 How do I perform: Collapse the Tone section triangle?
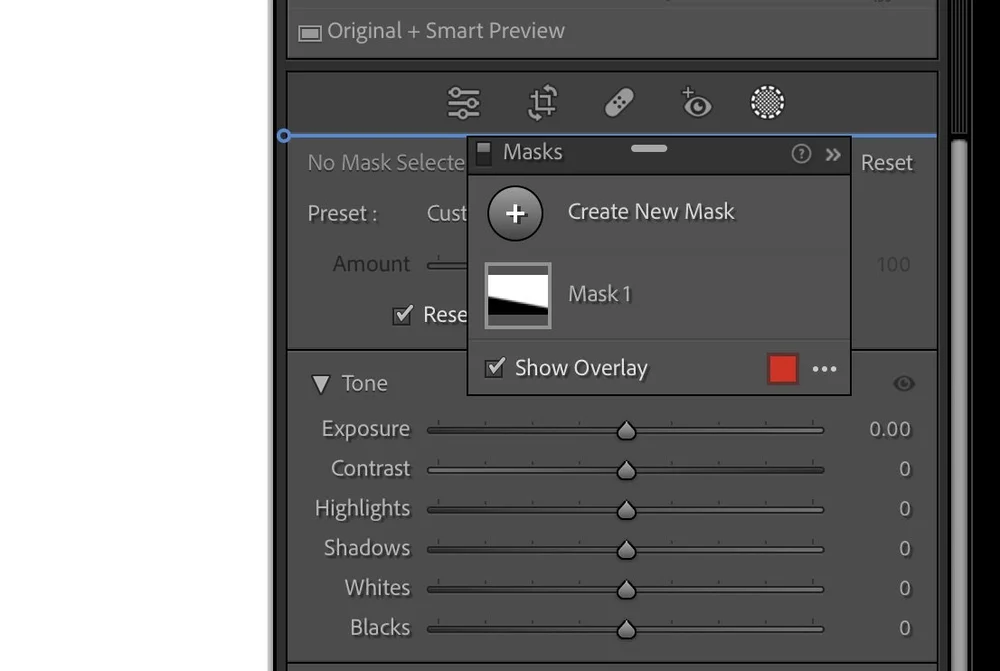click(x=321, y=384)
